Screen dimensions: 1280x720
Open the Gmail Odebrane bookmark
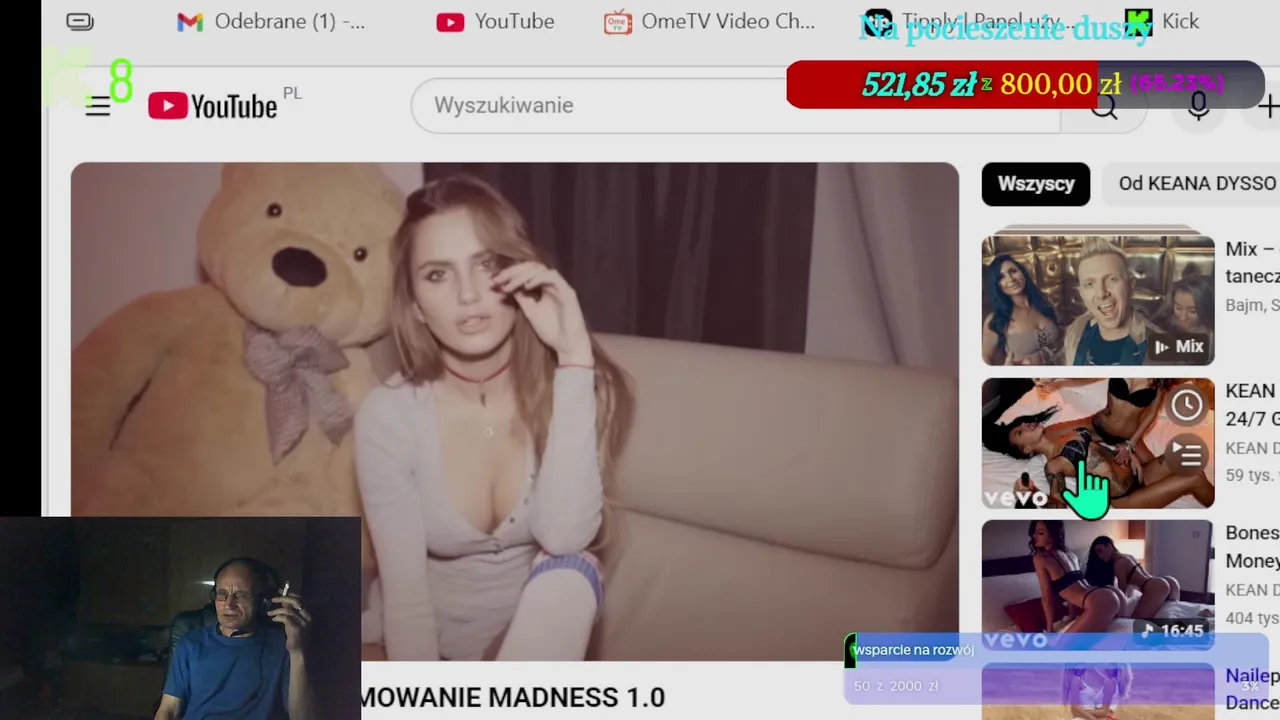tap(271, 21)
